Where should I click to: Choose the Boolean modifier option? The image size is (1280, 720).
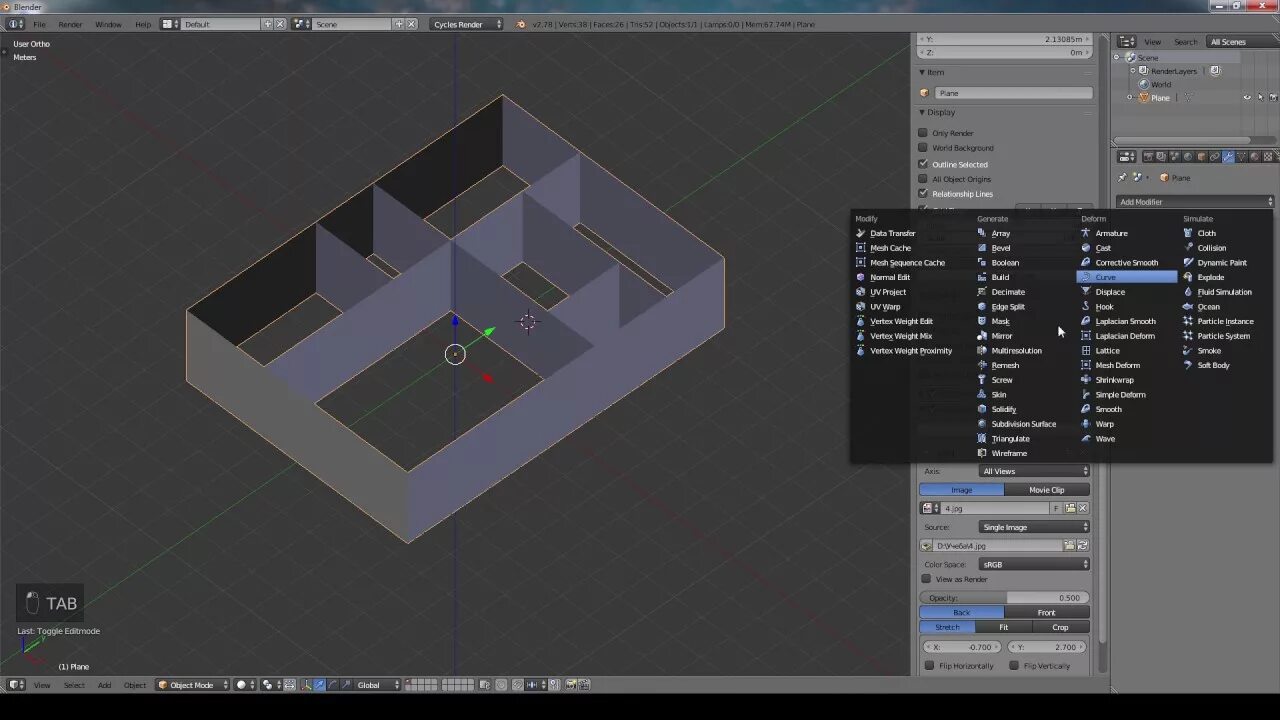click(1004, 263)
